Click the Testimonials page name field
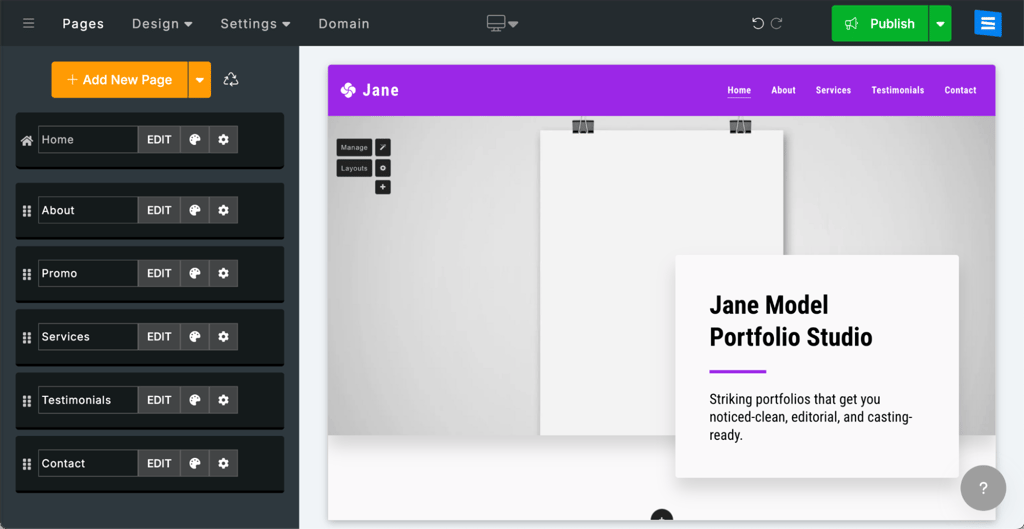 coord(88,400)
